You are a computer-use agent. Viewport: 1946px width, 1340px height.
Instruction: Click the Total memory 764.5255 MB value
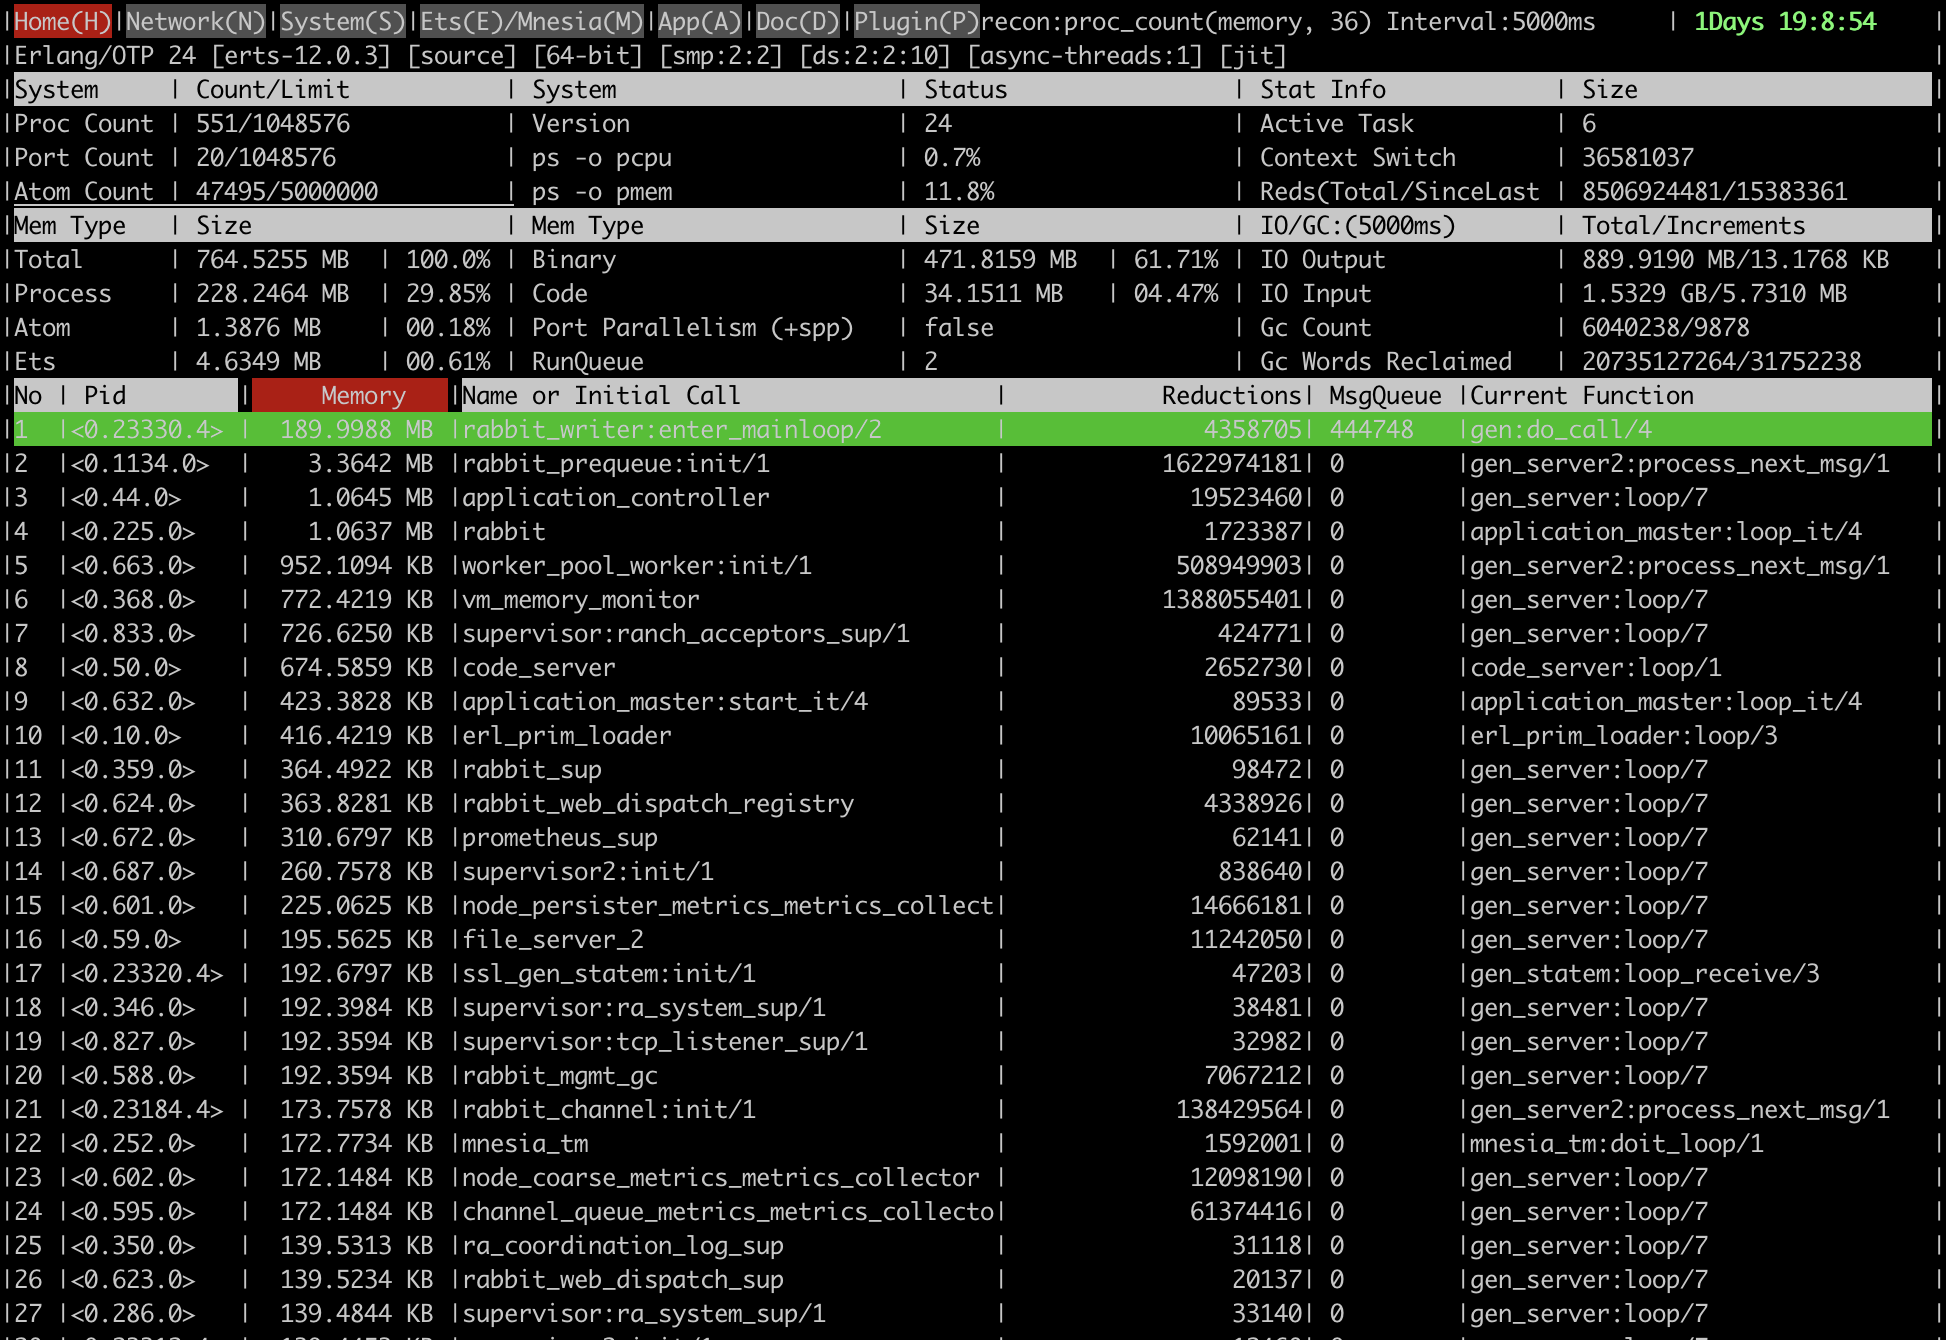272,259
